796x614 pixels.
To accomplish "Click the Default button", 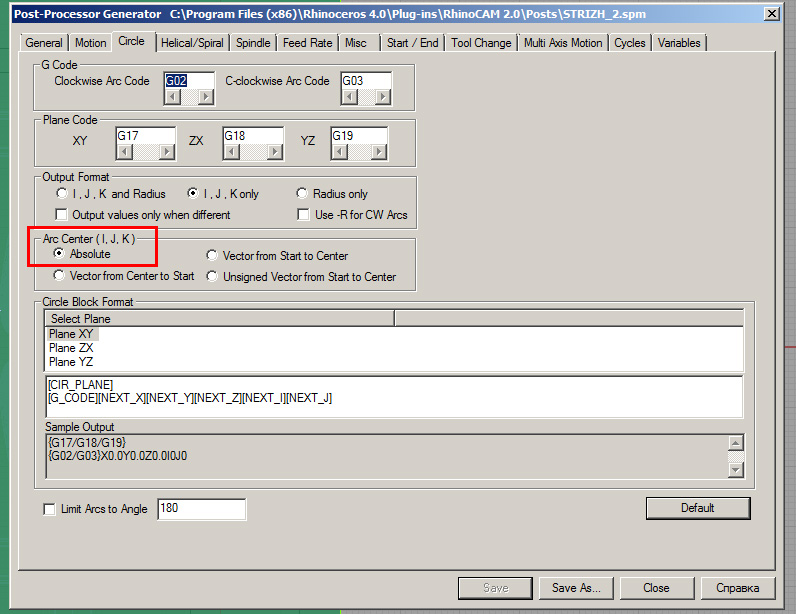I will [x=697, y=508].
